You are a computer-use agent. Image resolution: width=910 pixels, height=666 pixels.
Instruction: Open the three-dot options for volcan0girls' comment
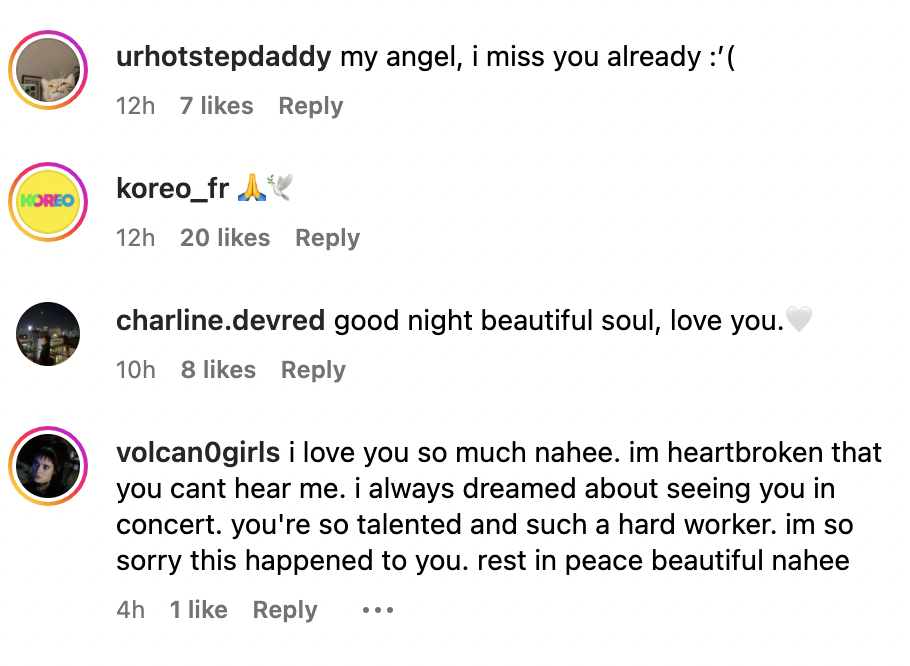(x=378, y=609)
